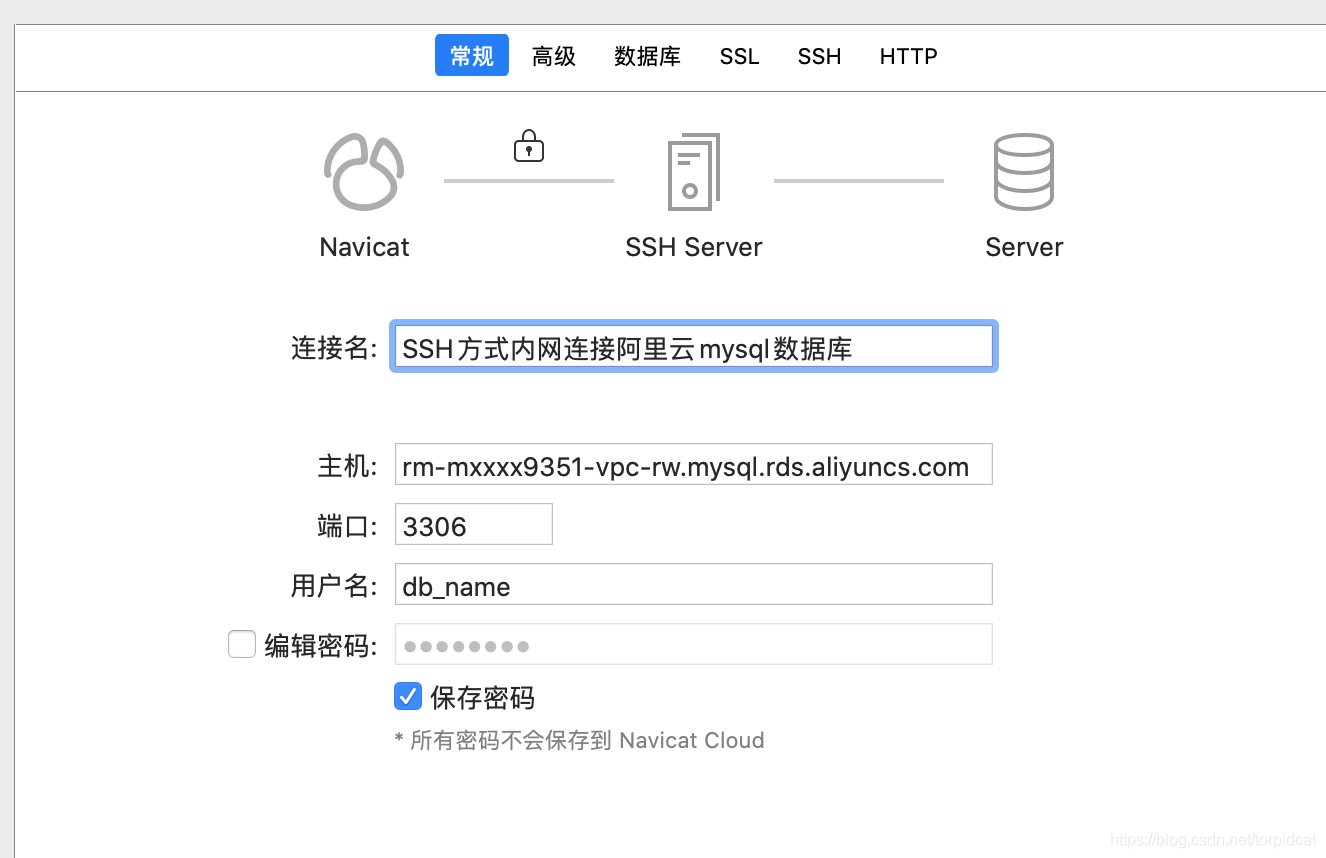
Task: Click the CSDN blog watermark link
Action: (1213, 840)
